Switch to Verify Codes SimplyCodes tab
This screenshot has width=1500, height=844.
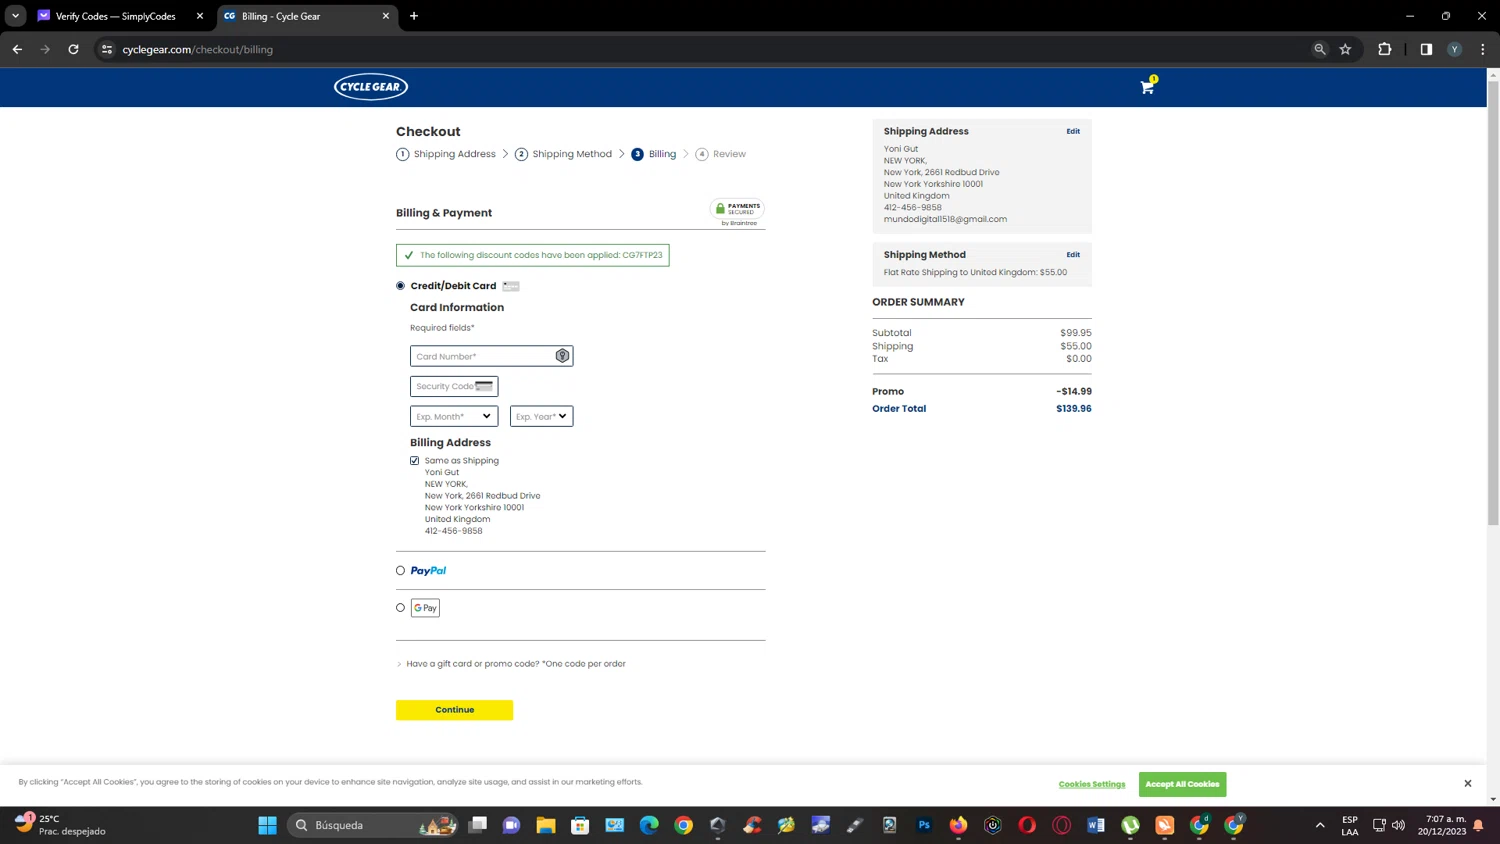[115, 16]
